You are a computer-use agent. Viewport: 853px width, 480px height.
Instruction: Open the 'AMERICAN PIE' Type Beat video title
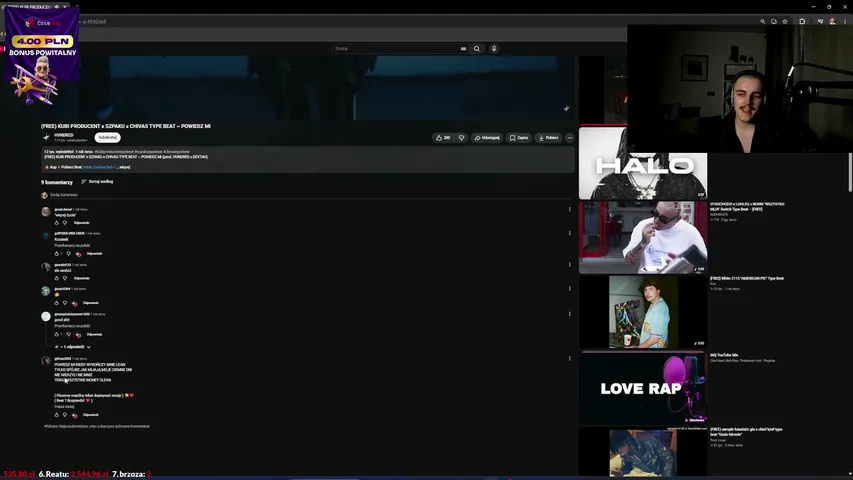(746, 278)
